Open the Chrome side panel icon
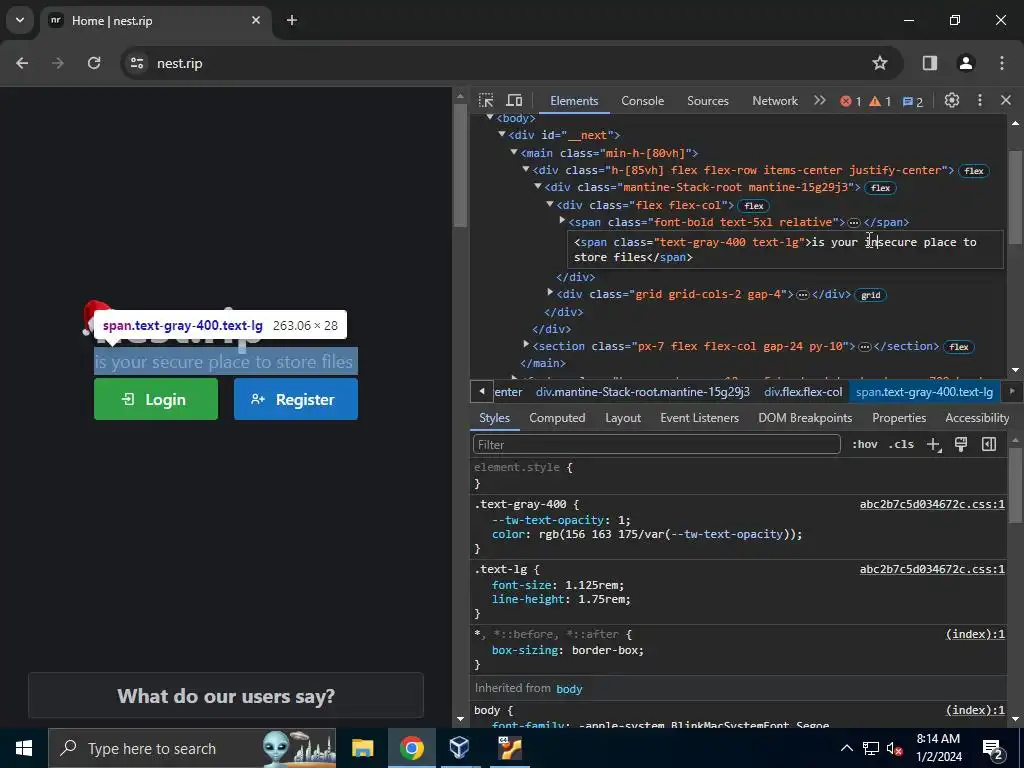 (929, 63)
